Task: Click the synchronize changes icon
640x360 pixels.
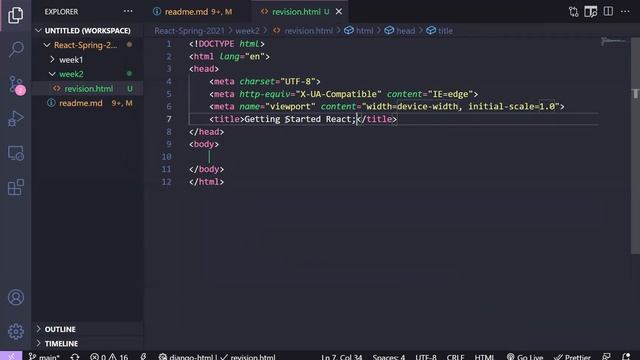Action: coord(75,356)
